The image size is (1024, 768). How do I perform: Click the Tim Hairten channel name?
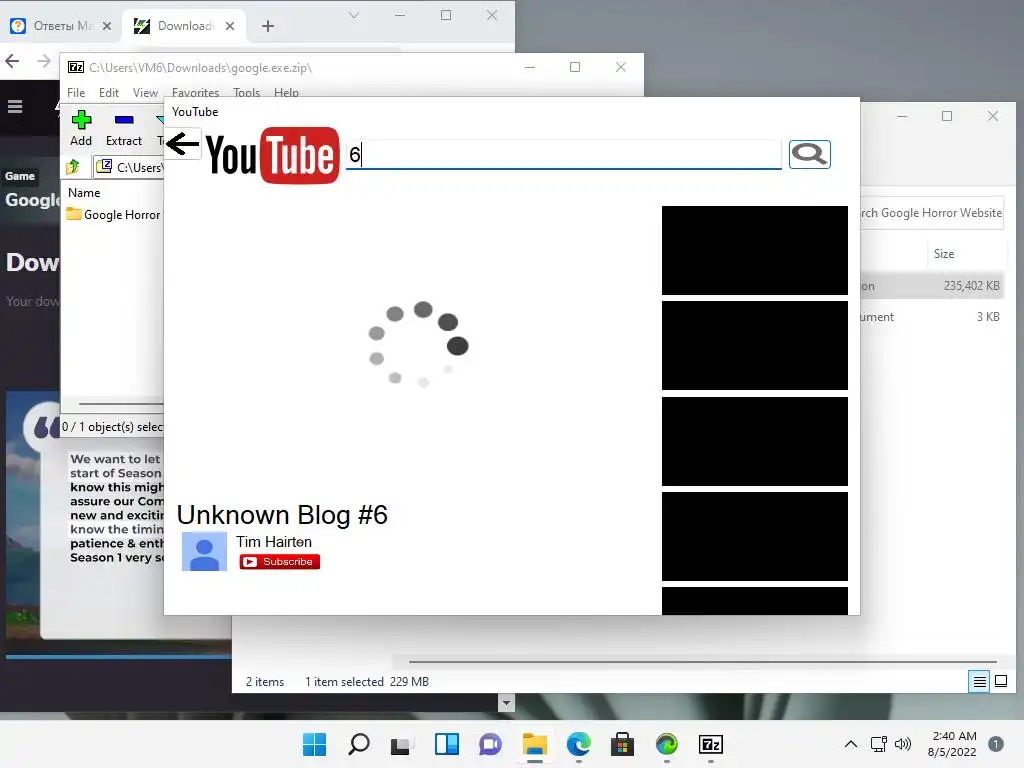tap(274, 541)
